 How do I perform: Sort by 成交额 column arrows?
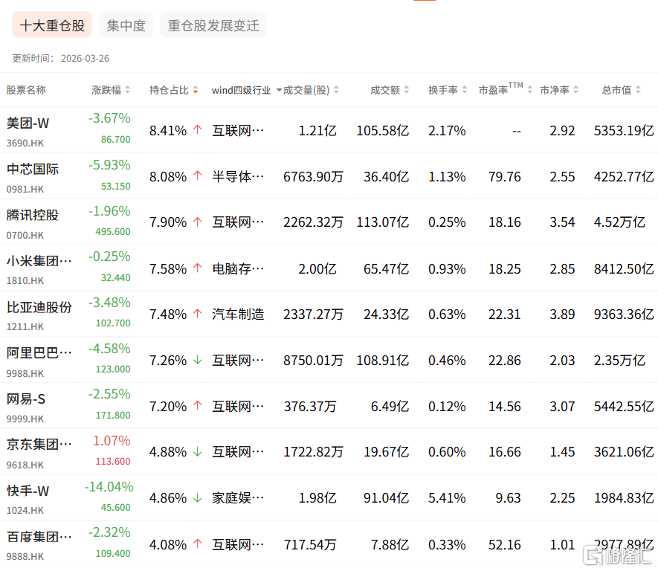406,90
